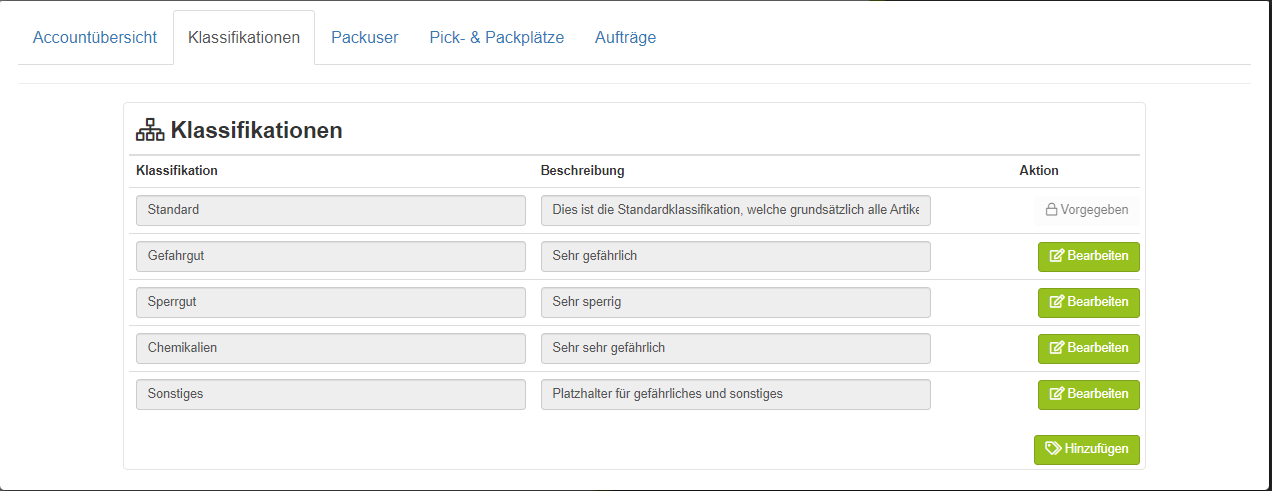Click the Sonstiges classification name field

[x=331, y=394]
